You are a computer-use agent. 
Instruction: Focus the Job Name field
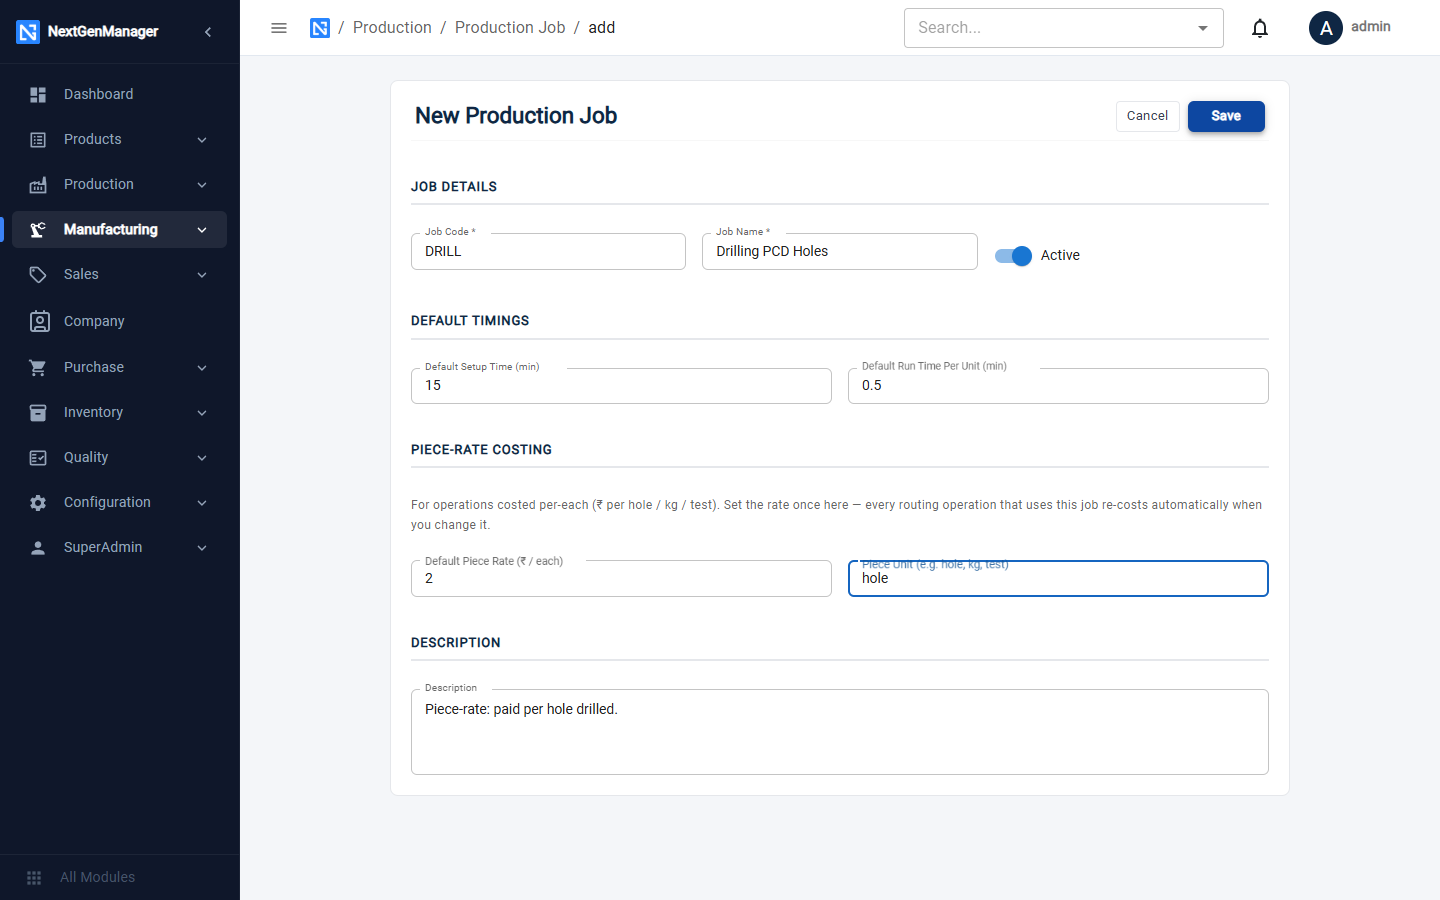pyautogui.click(x=840, y=252)
